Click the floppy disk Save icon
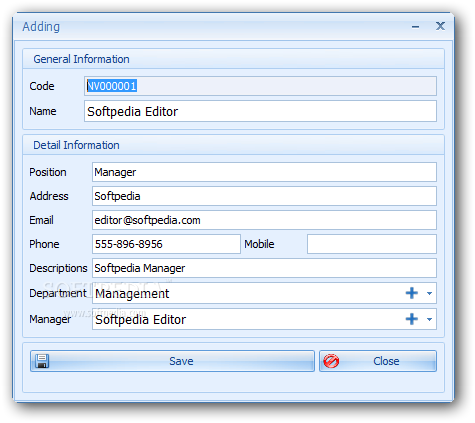475x423 pixels. (42, 361)
